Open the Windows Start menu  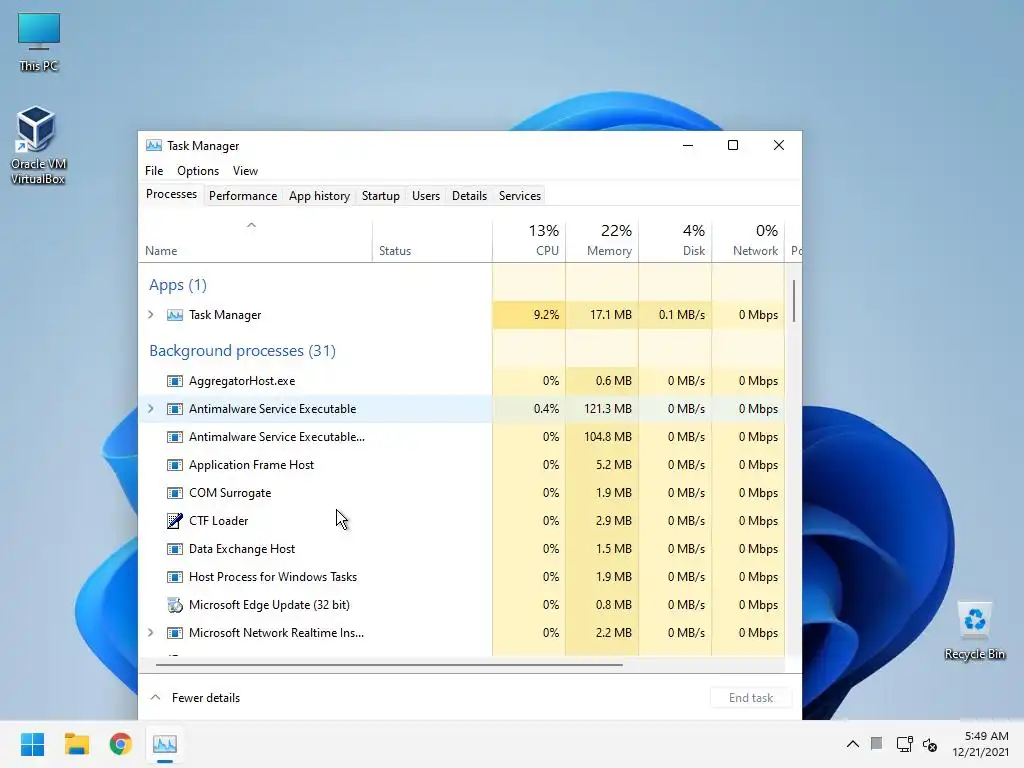(x=32, y=744)
